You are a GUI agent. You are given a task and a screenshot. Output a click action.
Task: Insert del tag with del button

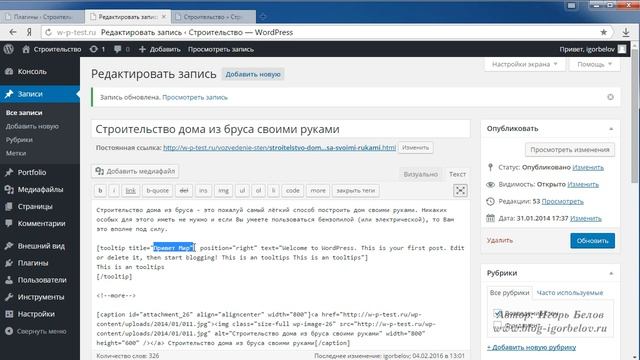coord(184,191)
